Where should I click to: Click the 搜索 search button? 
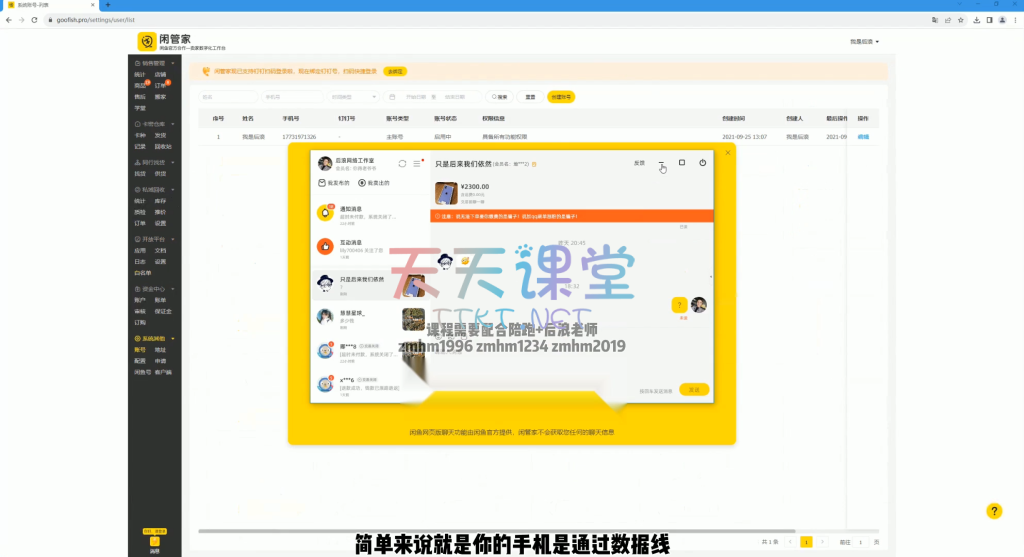coord(500,97)
